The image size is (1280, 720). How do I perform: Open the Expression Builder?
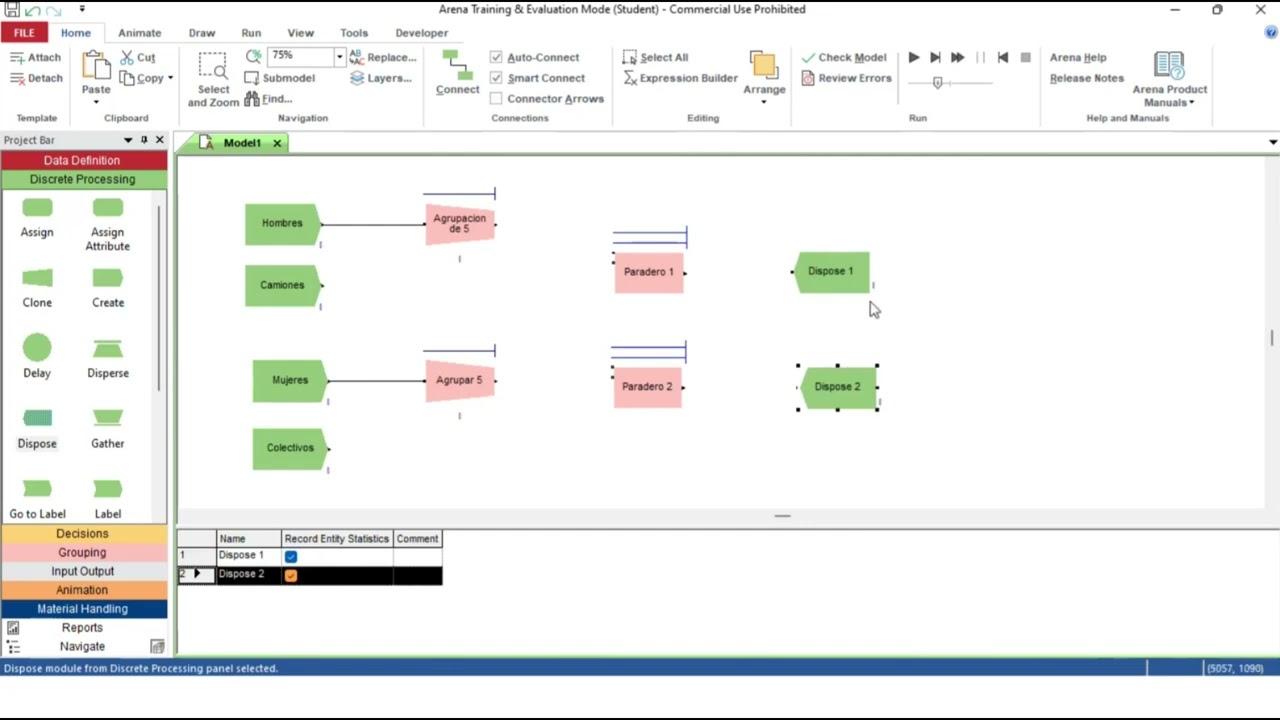point(680,78)
